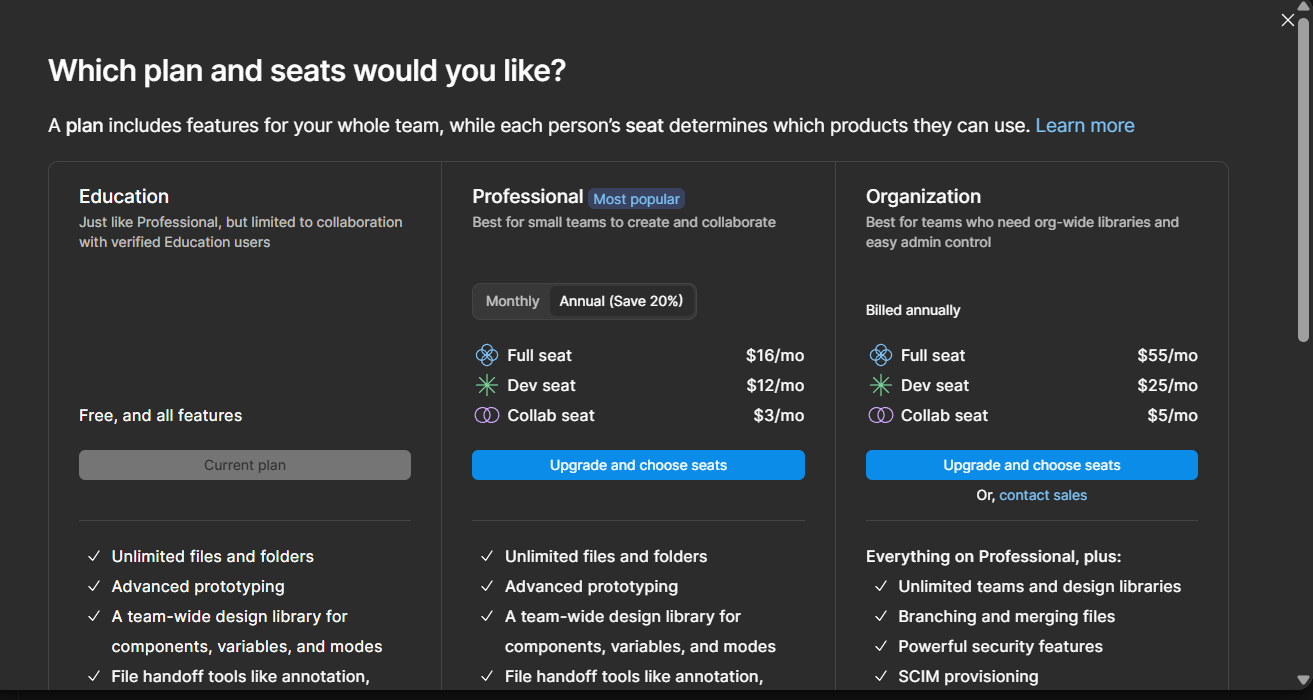
Task: Click the Full seat icon under Organization
Action: (880, 355)
